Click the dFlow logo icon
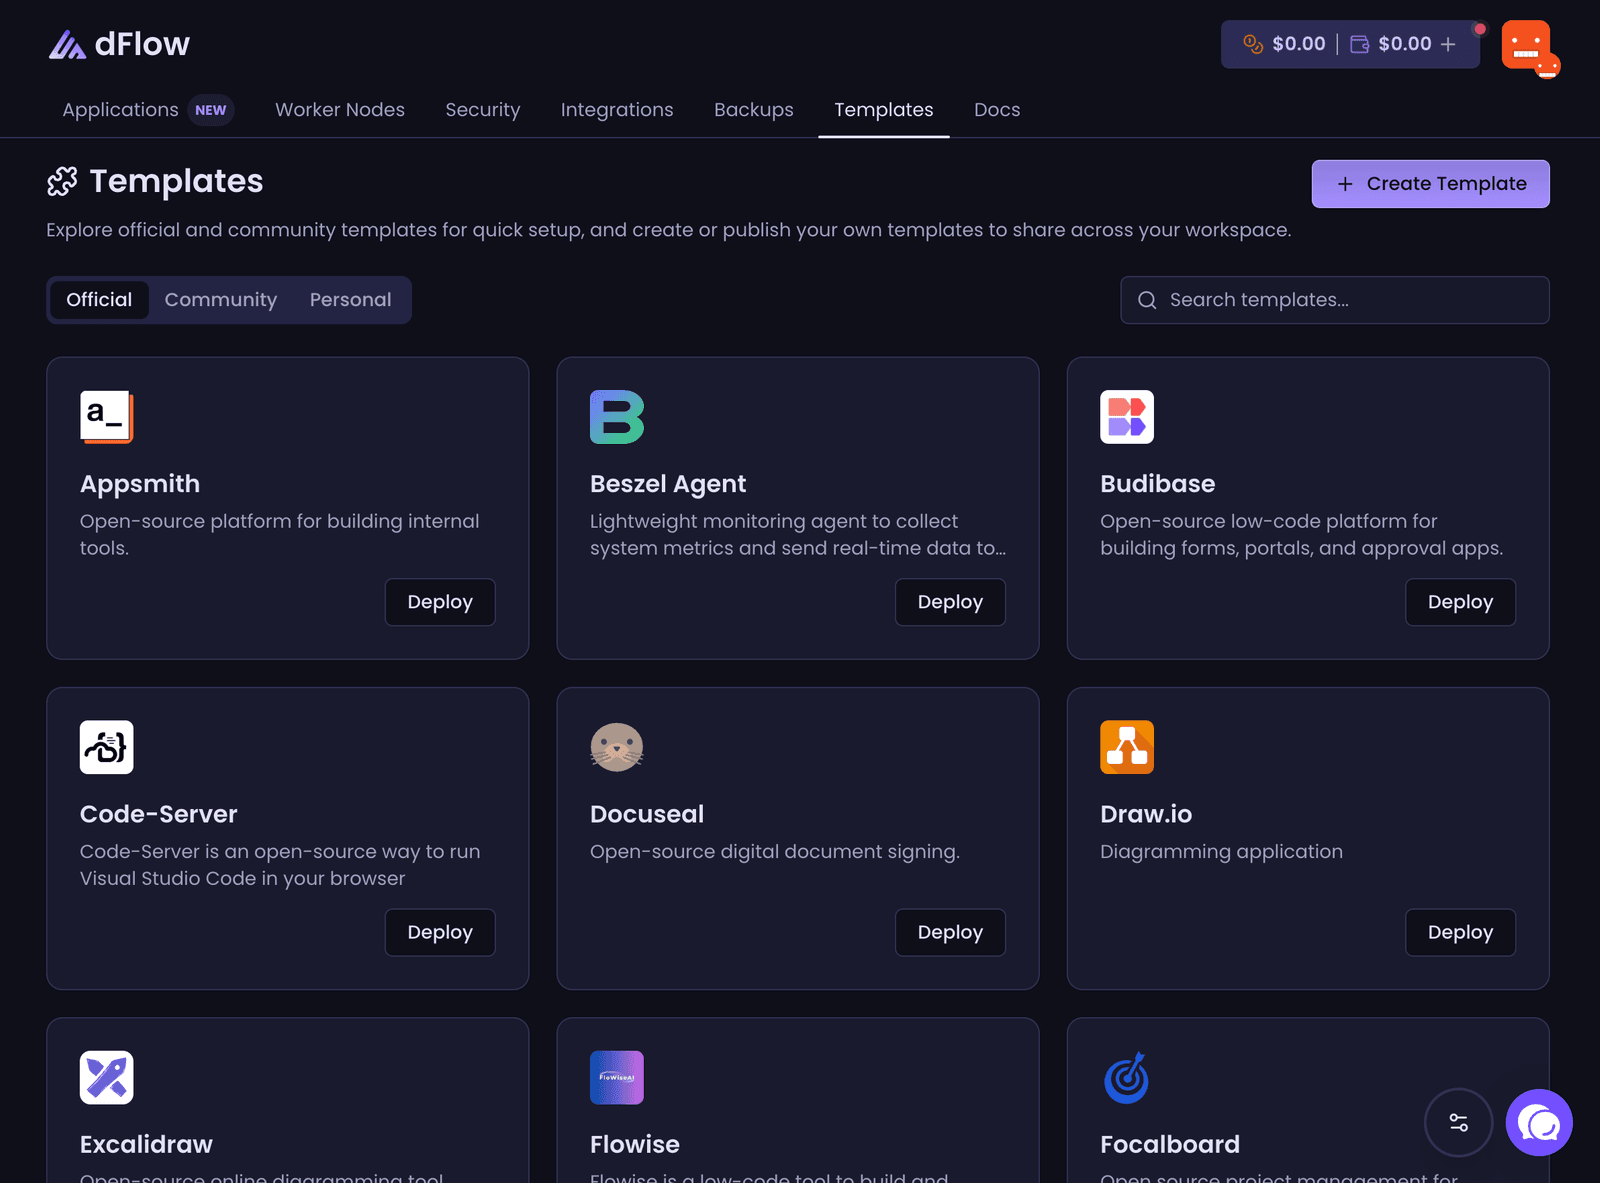The width and height of the screenshot is (1600, 1183). (x=67, y=45)
